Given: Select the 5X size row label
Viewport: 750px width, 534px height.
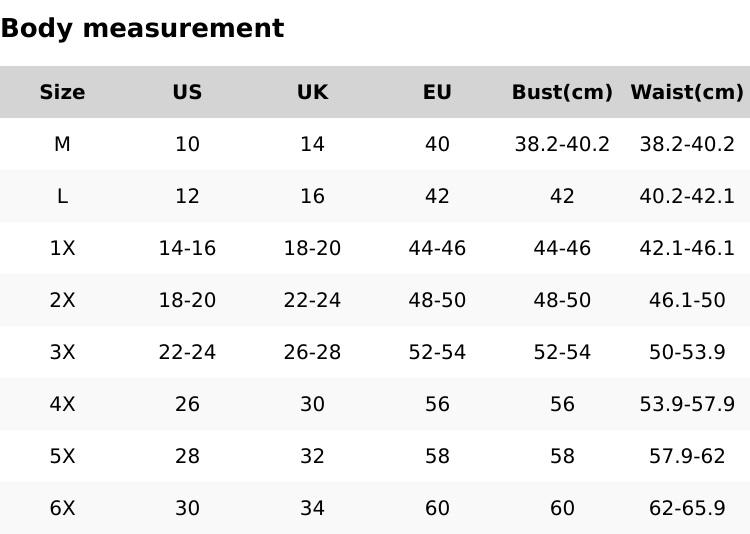Looking at the screenshot, I should (x=62, y=456).
